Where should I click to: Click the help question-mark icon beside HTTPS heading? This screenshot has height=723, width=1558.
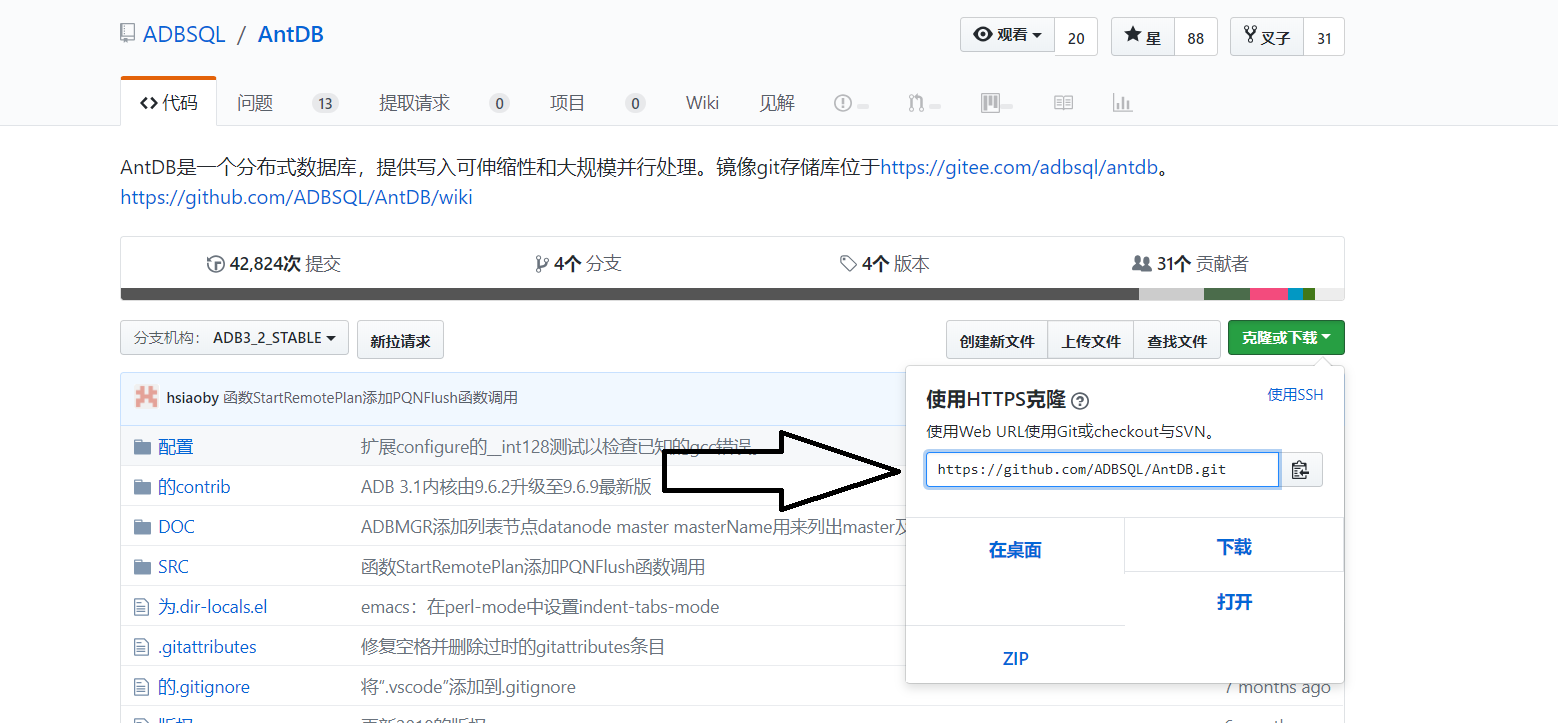[x=1079, y=401]
